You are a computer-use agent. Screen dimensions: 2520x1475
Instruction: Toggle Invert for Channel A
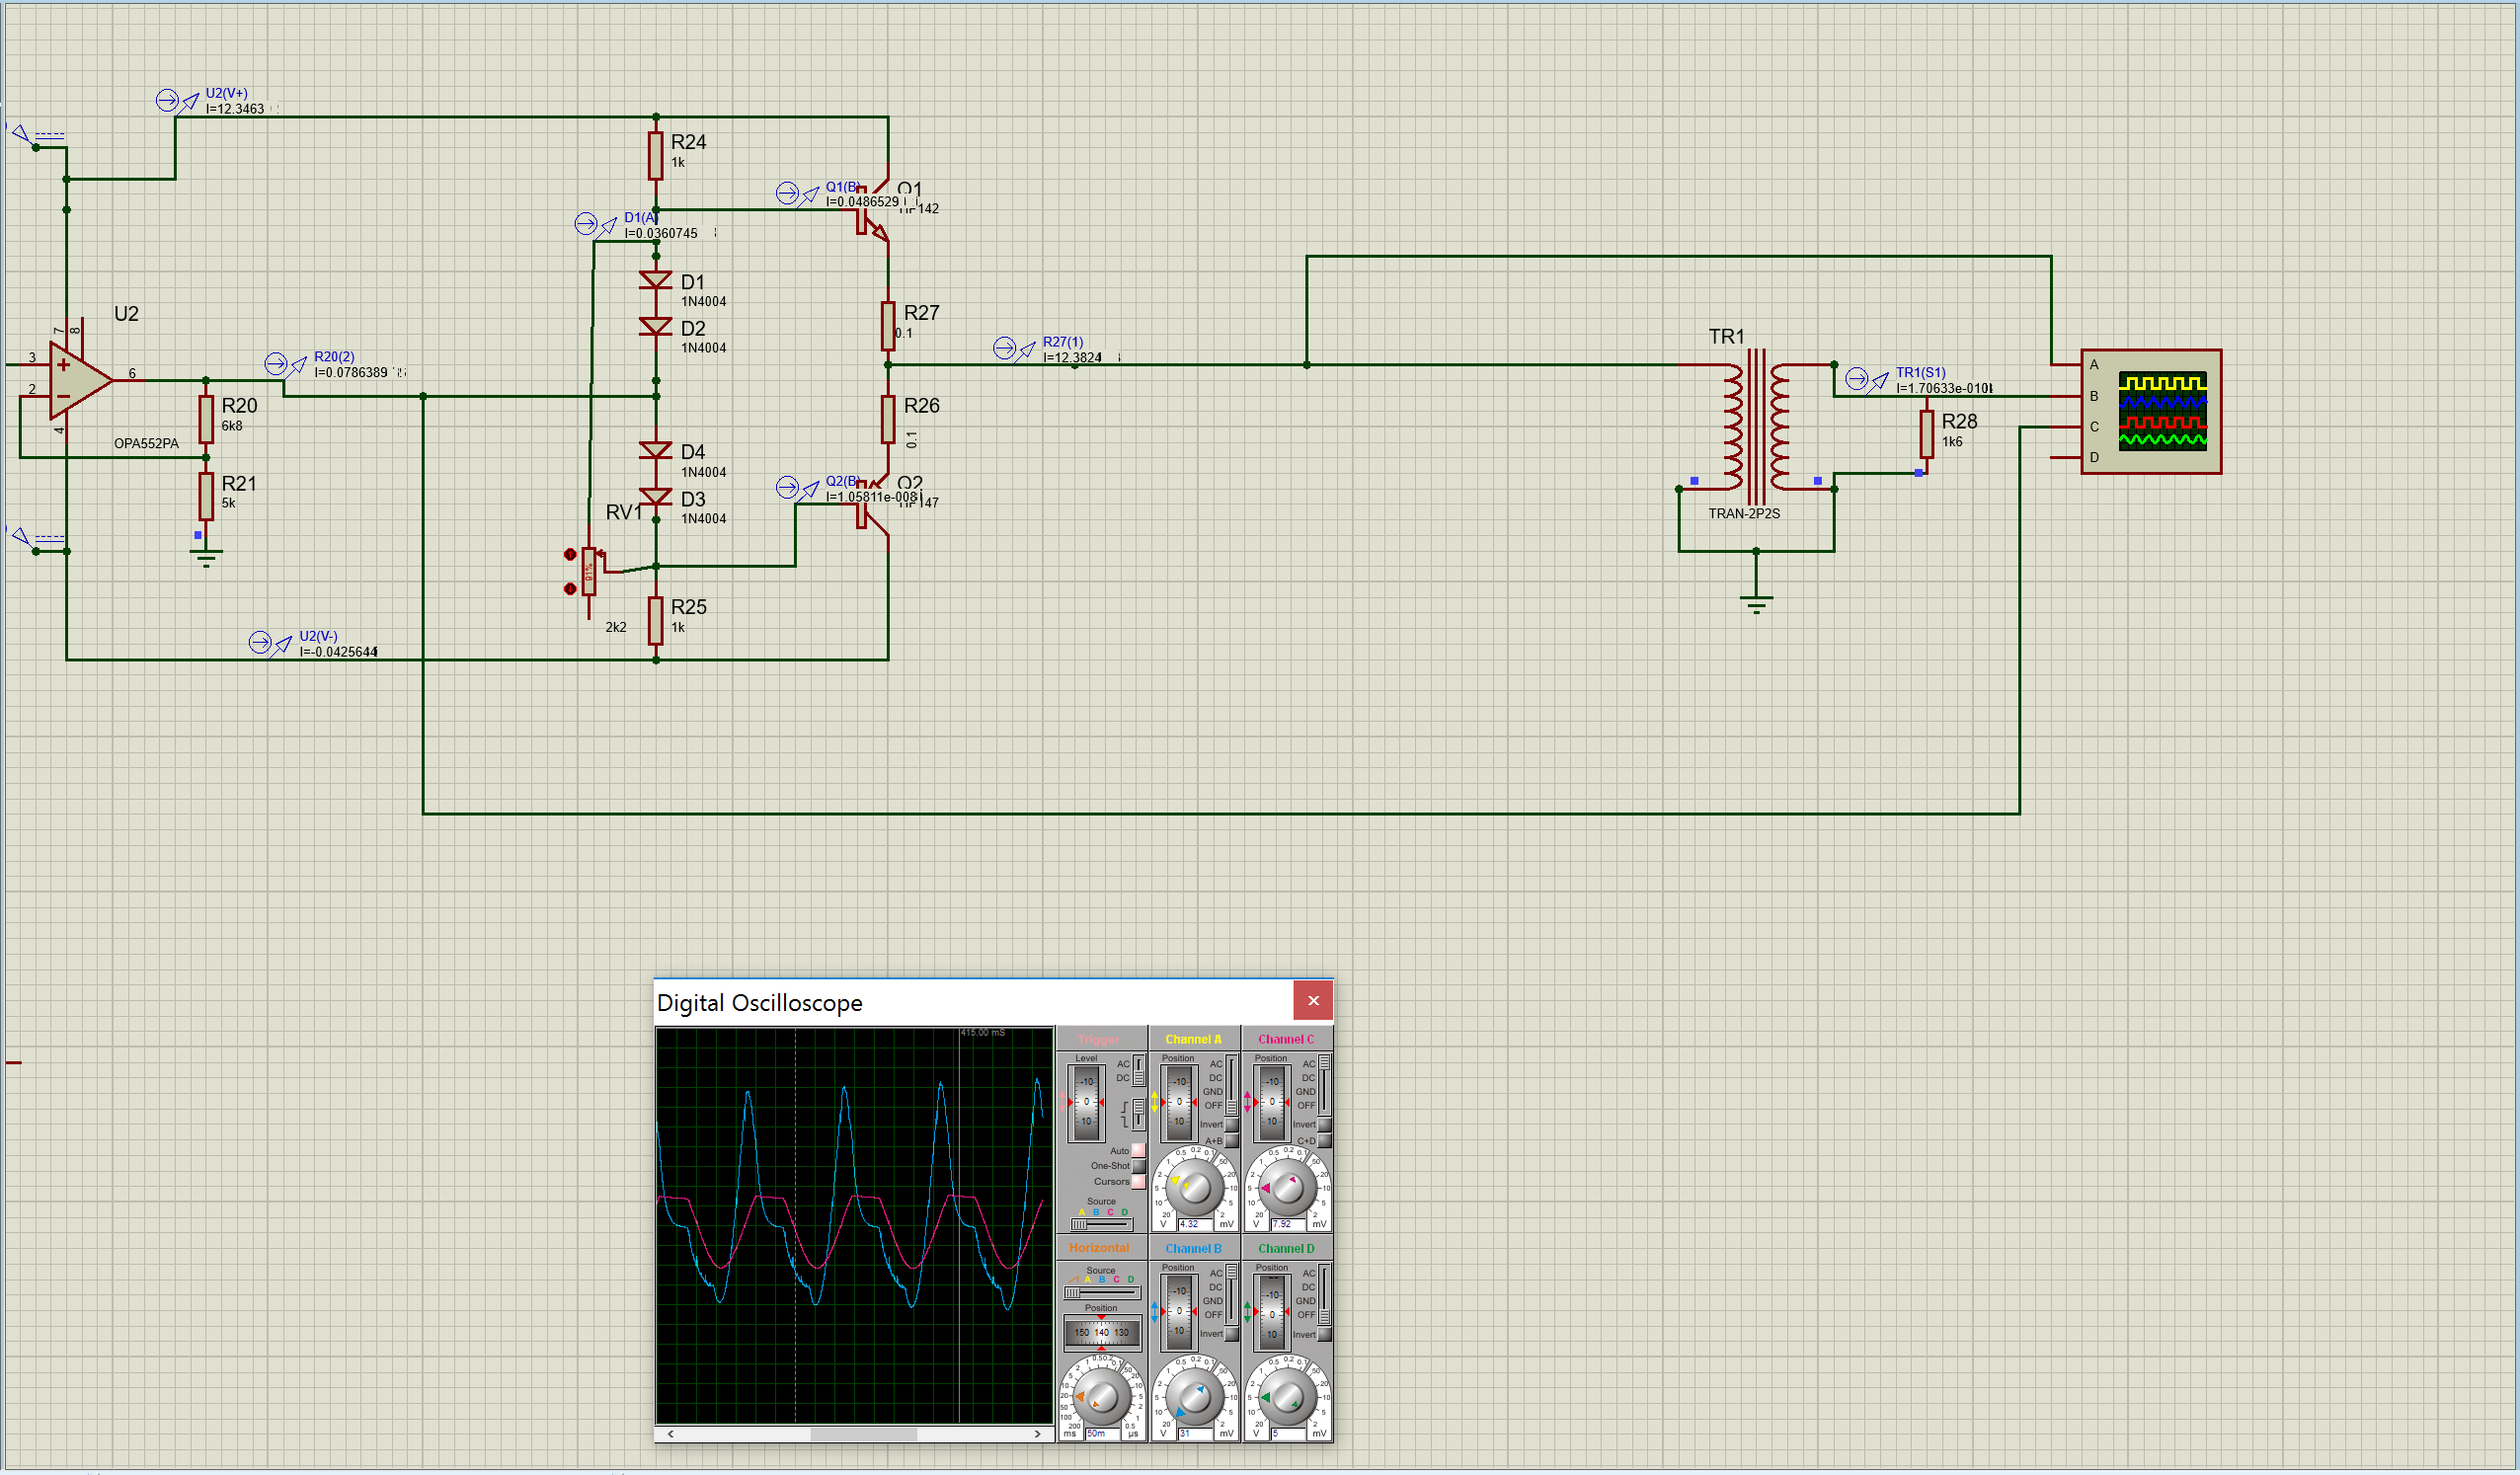[1232, 1125]
